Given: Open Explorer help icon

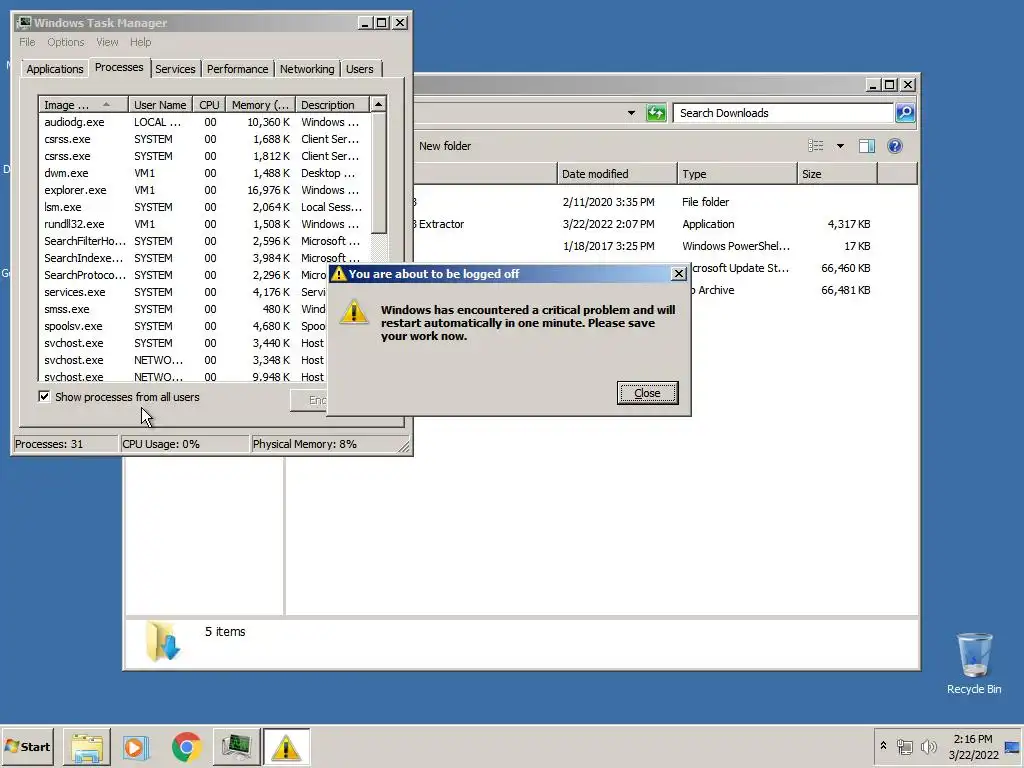Looking at the screenshot, I should pos(895,146).
